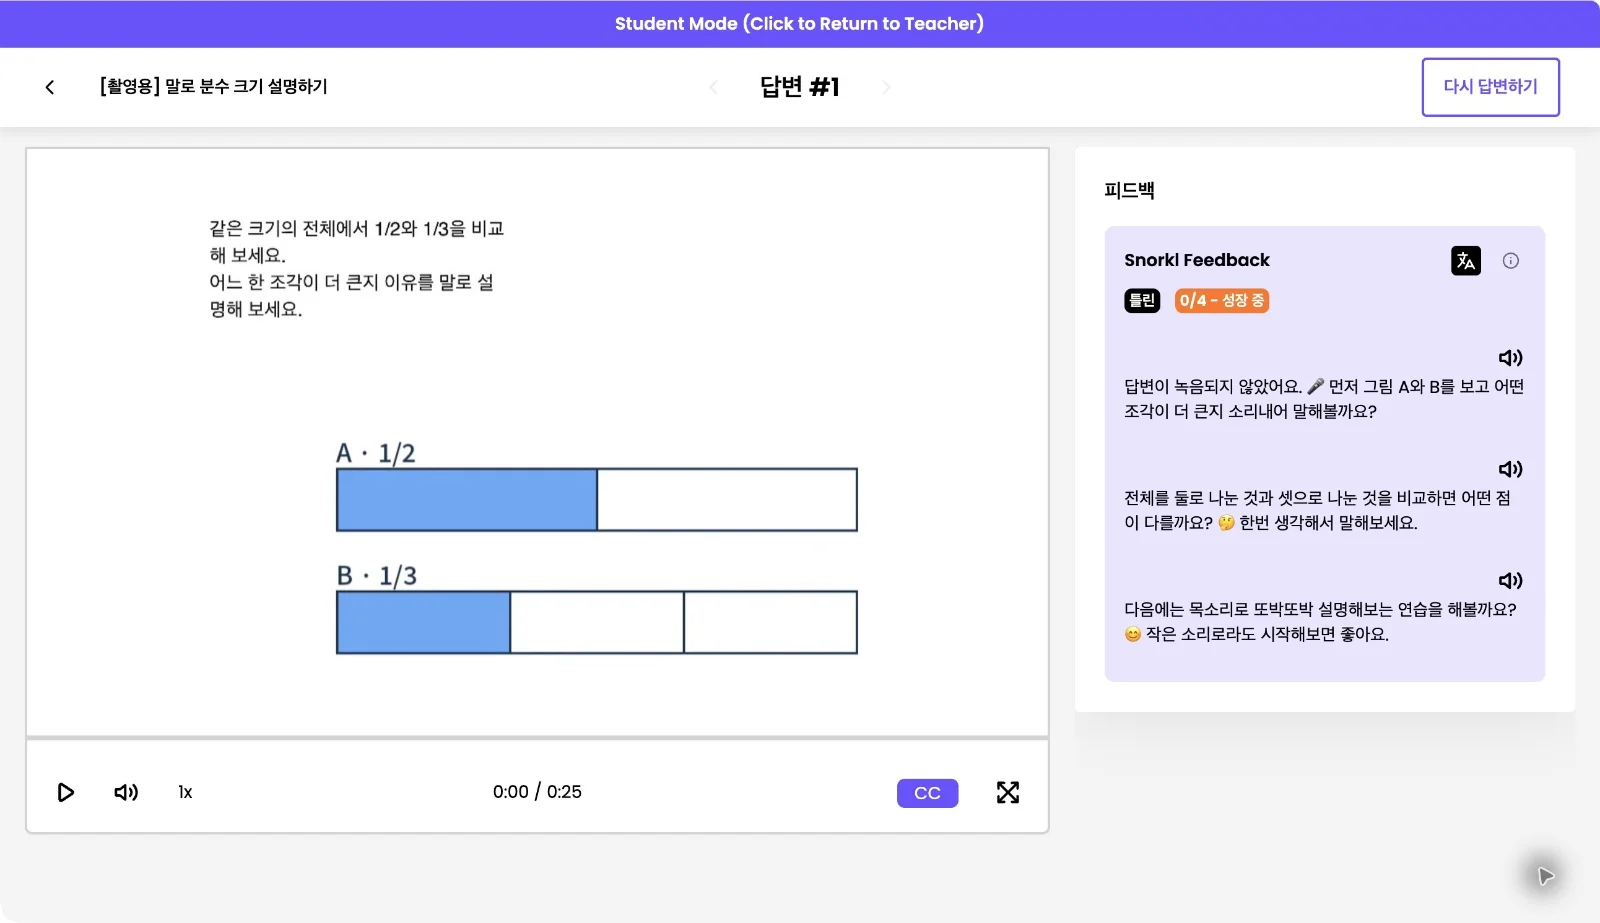
Task: Open the info icon in Snorkl Feedback
Action: 1511,261
